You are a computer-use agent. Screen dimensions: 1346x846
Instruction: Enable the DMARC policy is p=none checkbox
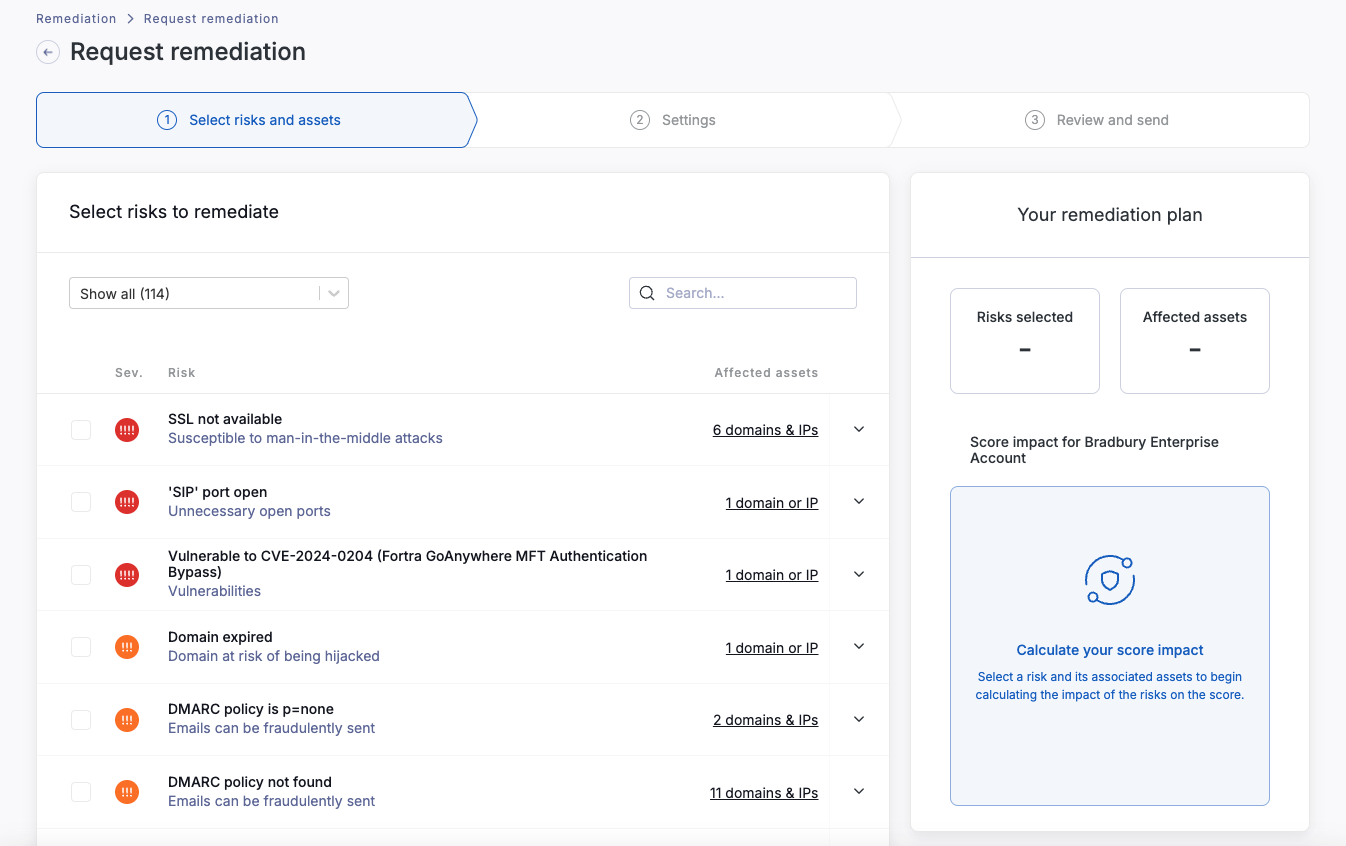pyautogui.click(x=81, y=719)
